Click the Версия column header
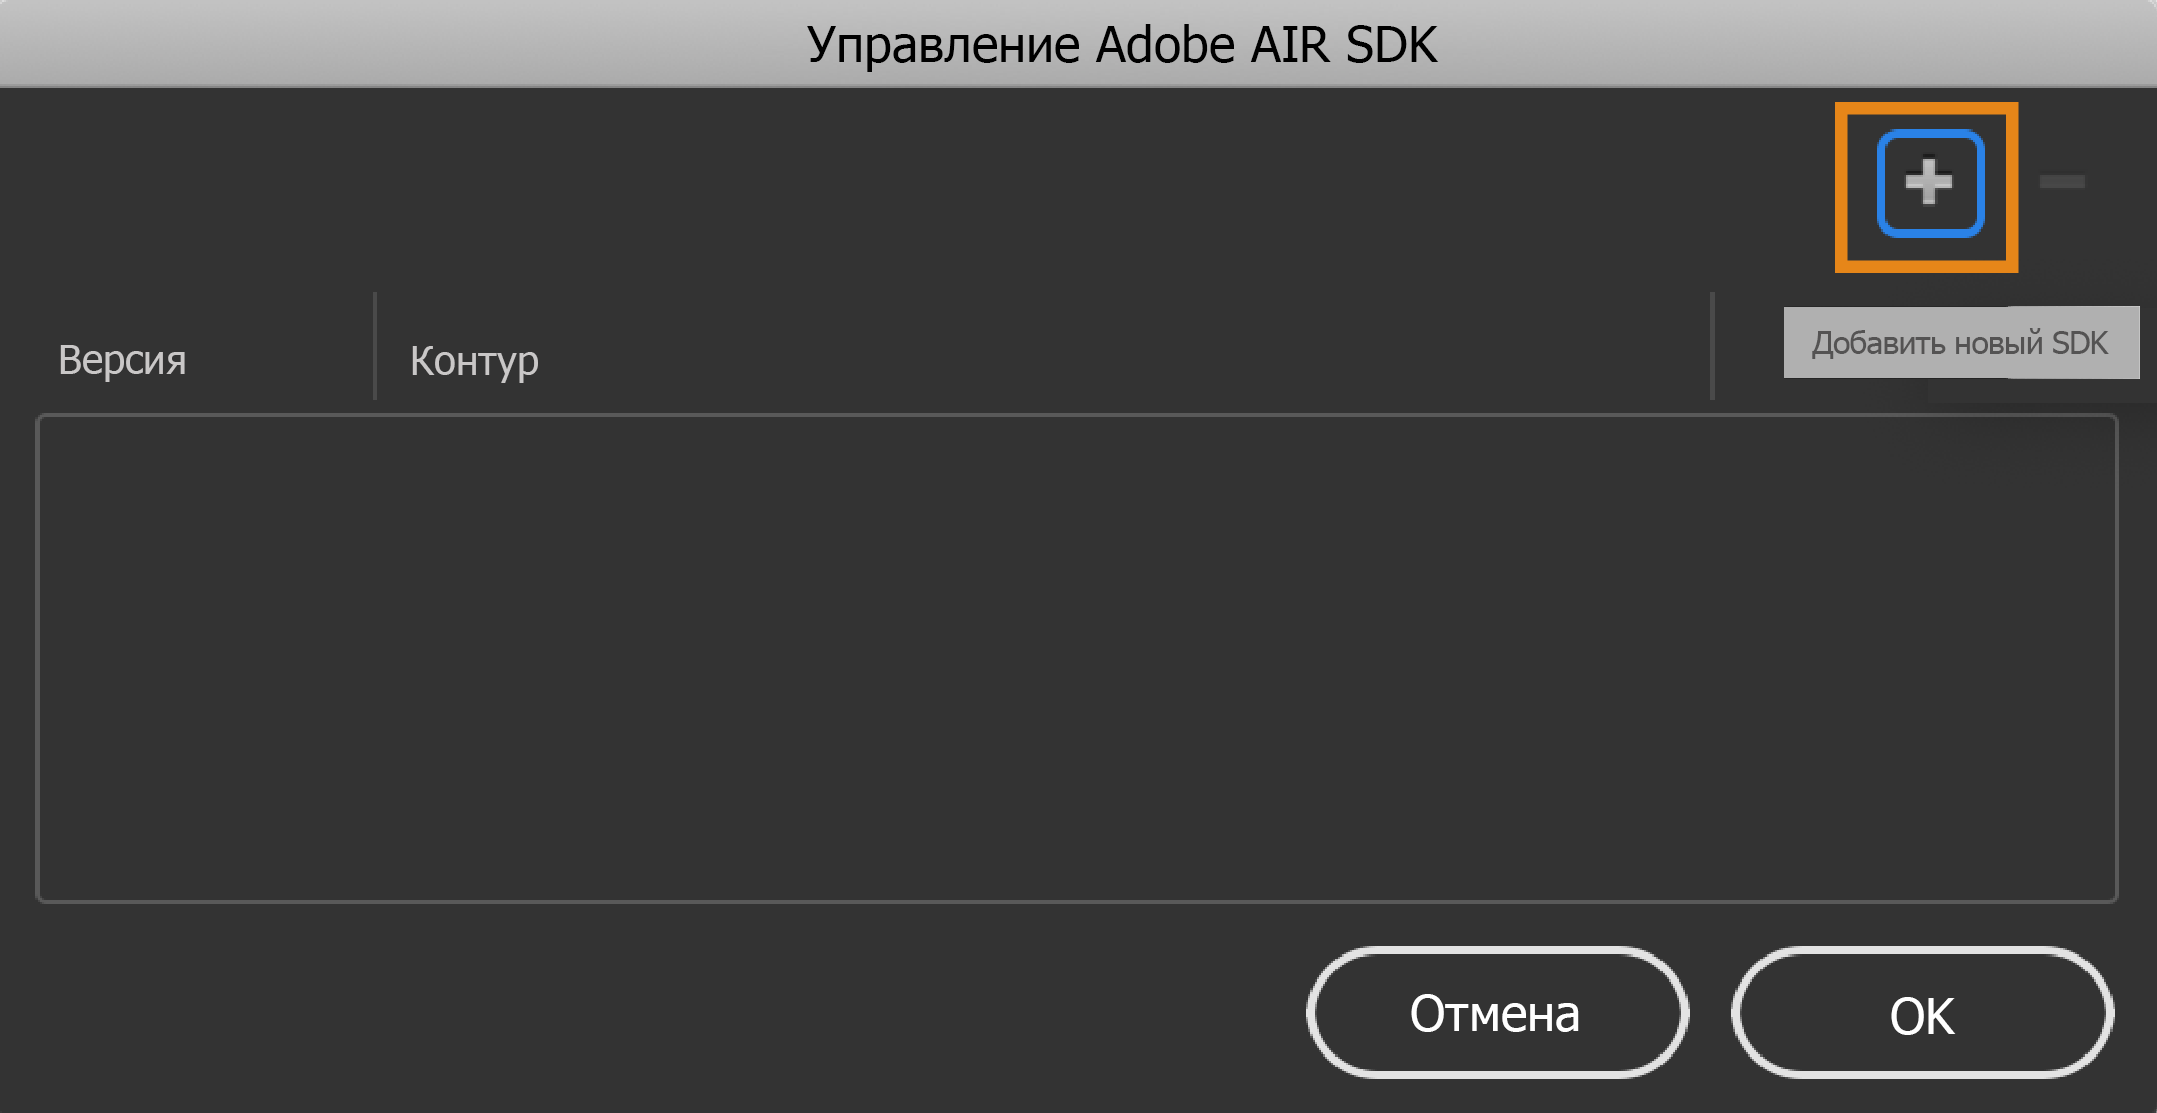This screenshot has width=2157, height=1113. (x=122, y=360)
